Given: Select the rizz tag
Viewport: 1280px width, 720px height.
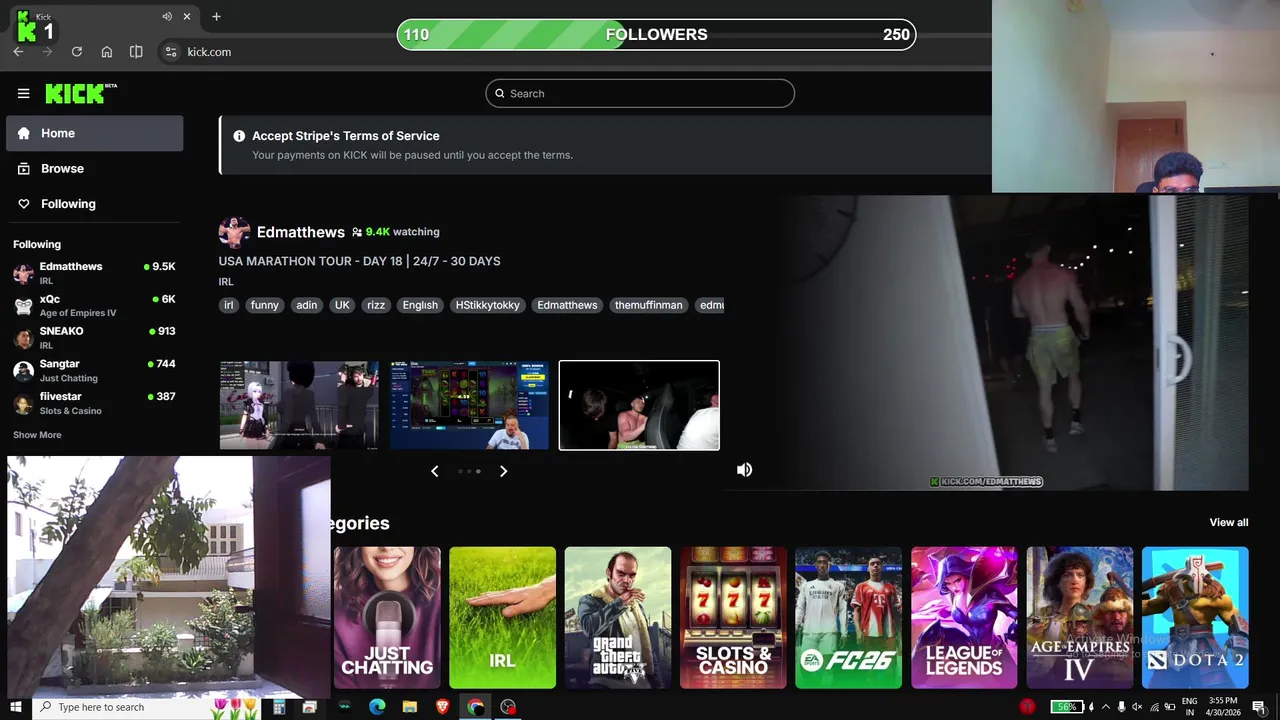Looking at the screenshot, I should 376,305.
